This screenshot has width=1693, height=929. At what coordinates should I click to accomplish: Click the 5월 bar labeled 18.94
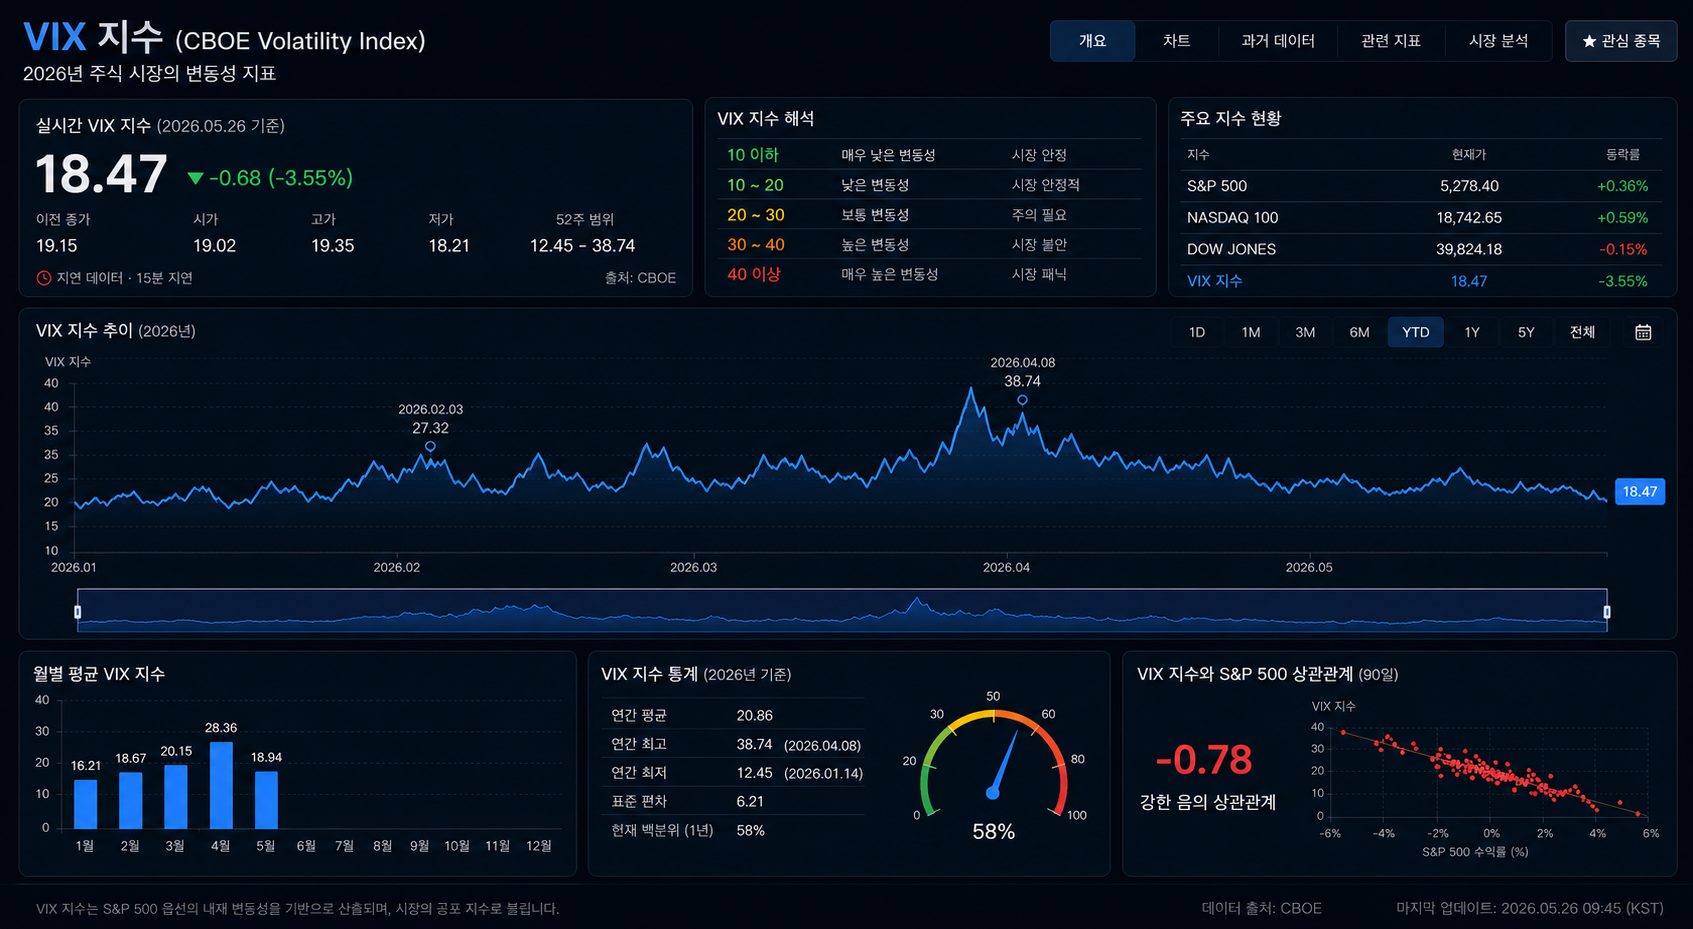266,800
